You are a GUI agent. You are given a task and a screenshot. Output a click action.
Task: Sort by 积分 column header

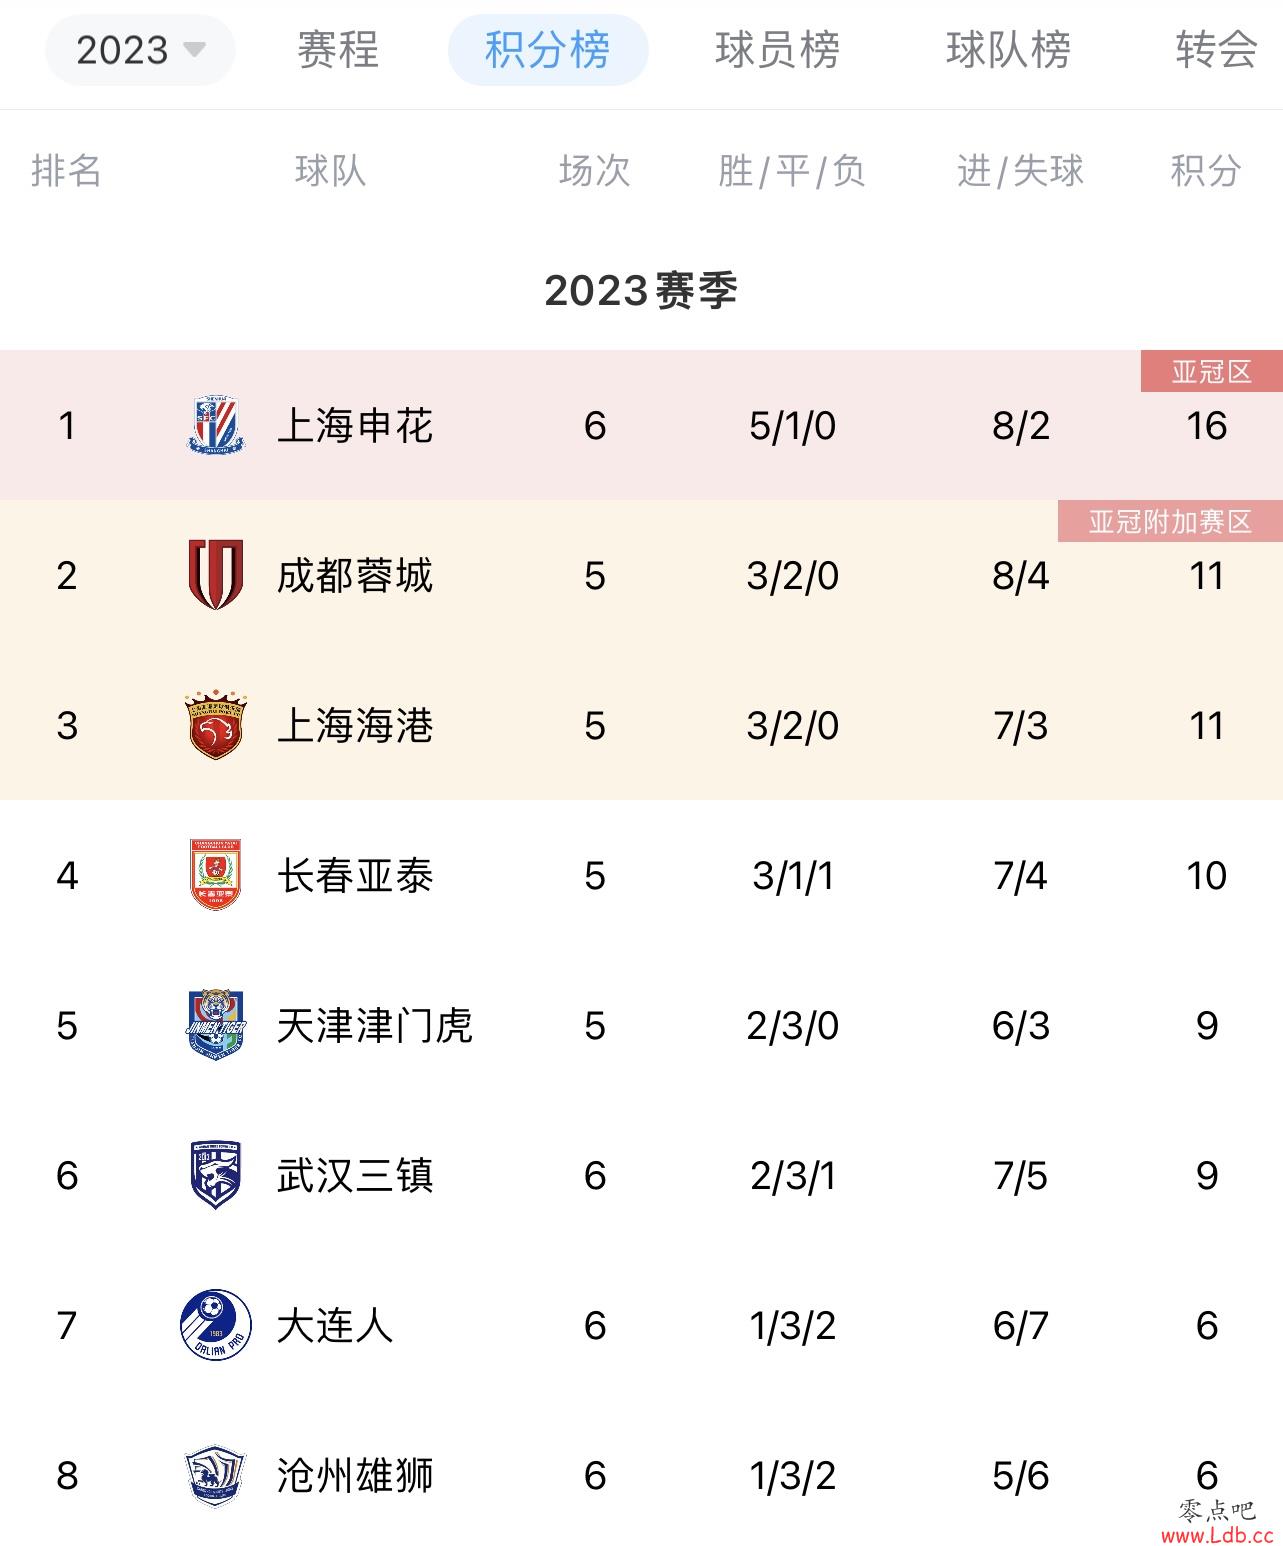click(x=1206, y=171)
